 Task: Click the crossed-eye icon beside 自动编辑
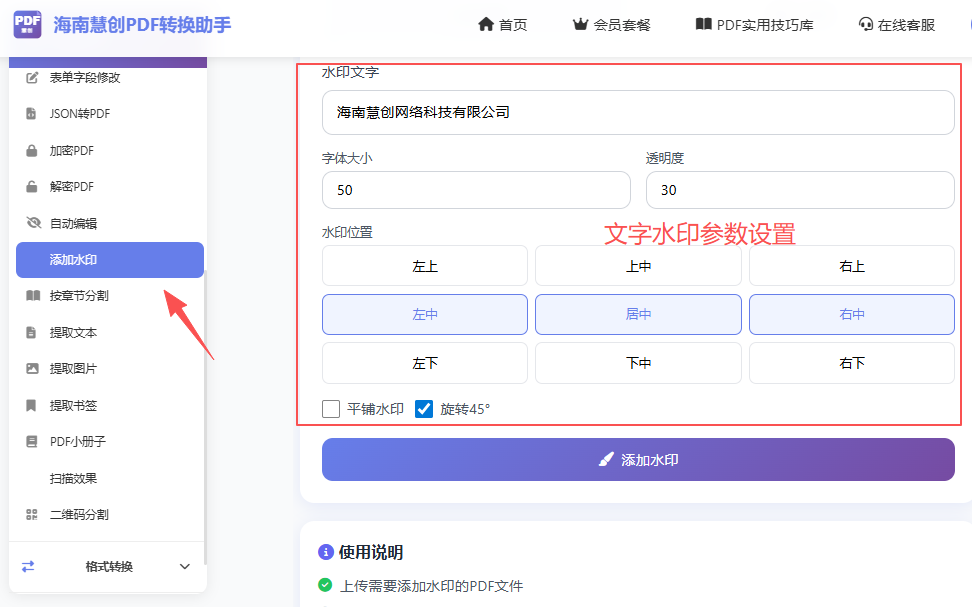coord(33,223)
